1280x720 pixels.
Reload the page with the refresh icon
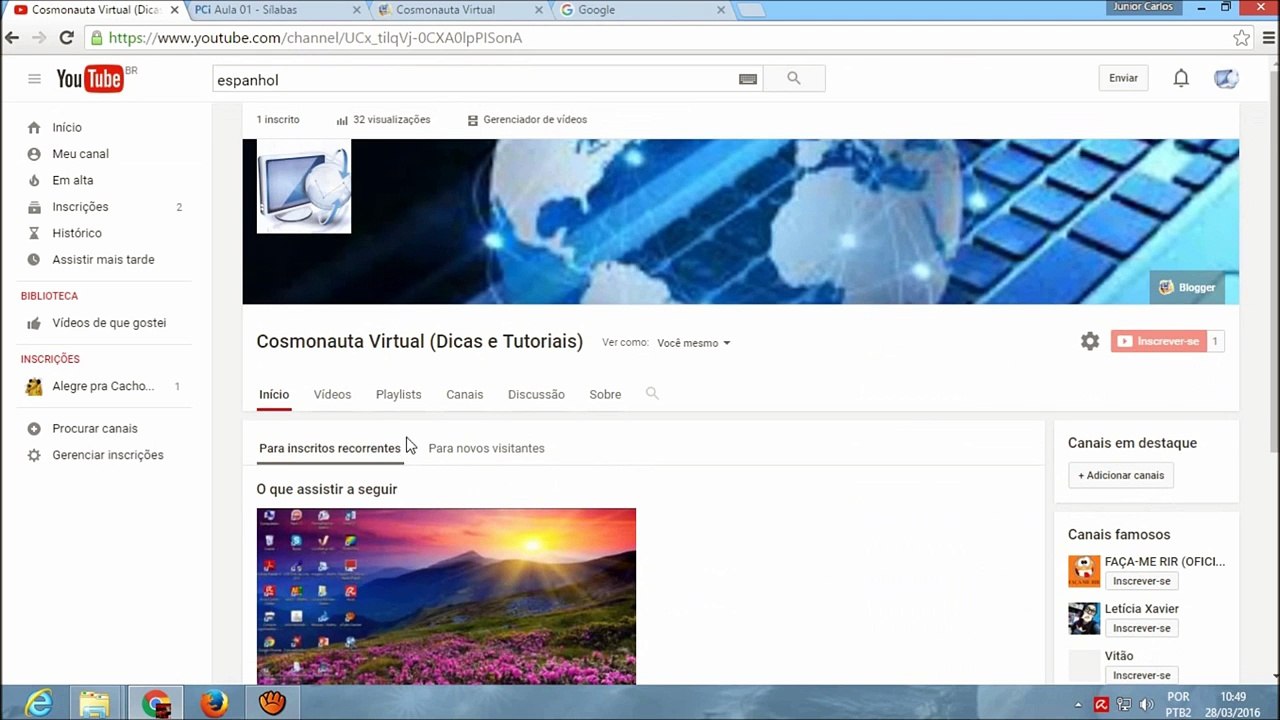pos(66,38)
